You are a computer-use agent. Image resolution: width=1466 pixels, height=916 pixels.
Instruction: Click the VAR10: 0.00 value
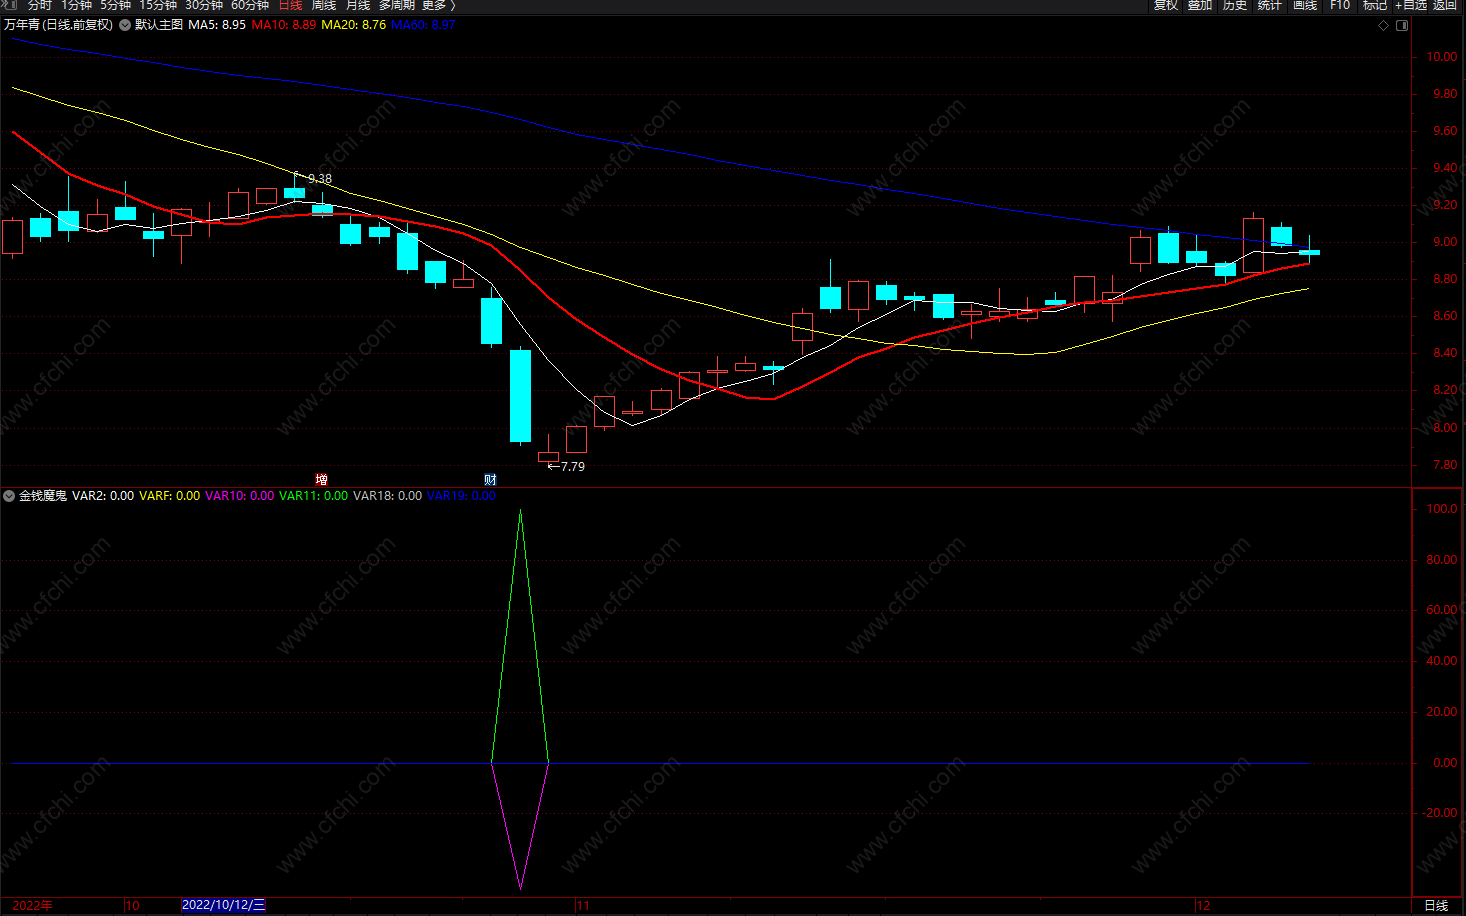239,496
